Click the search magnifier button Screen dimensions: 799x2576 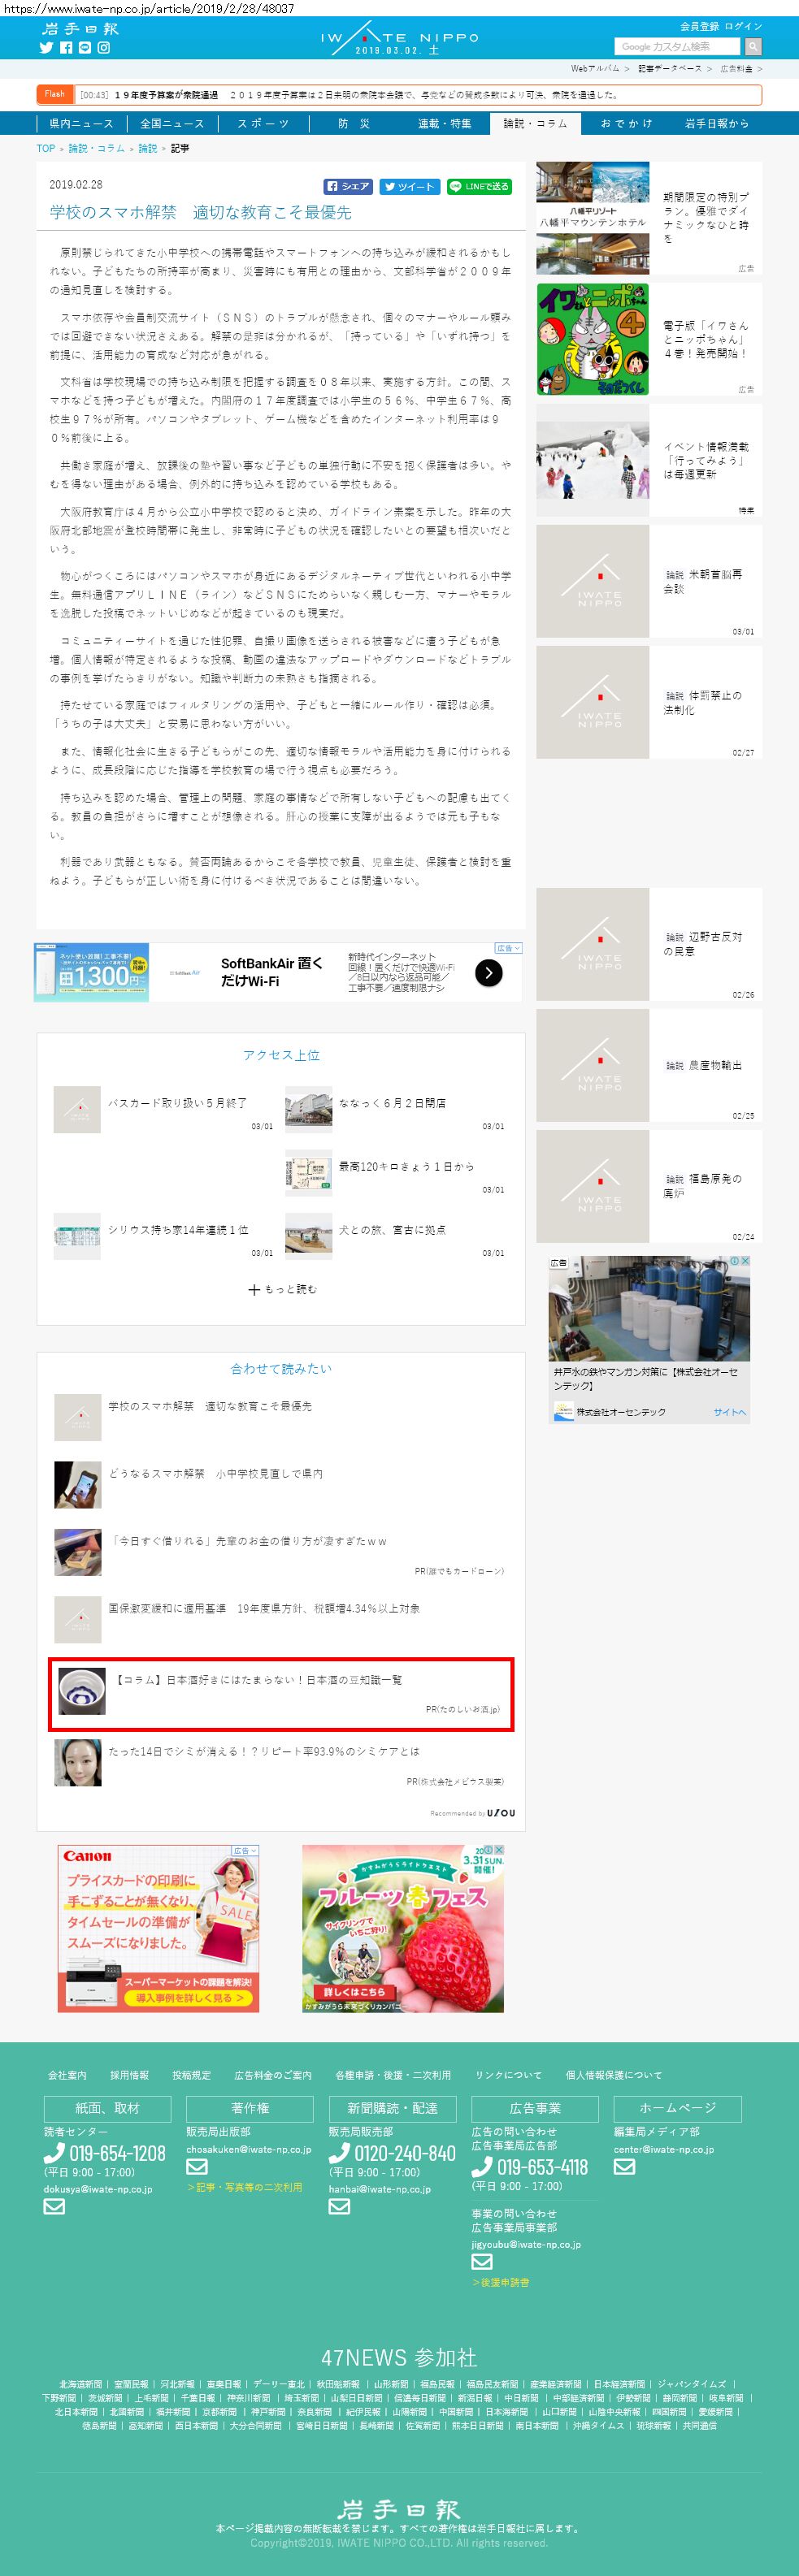click(753, 46)
